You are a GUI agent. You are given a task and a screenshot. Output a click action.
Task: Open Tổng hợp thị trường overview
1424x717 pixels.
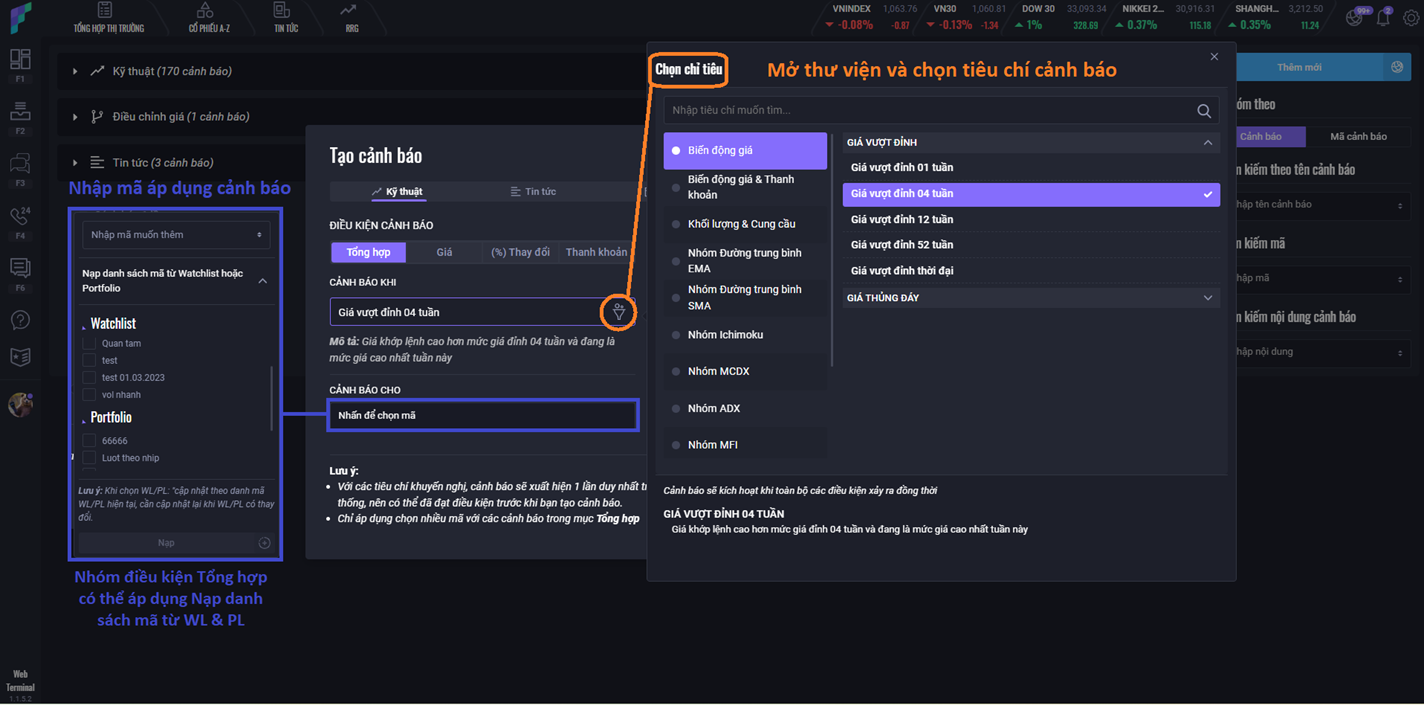pyautogui.click(x=108, y=18)
